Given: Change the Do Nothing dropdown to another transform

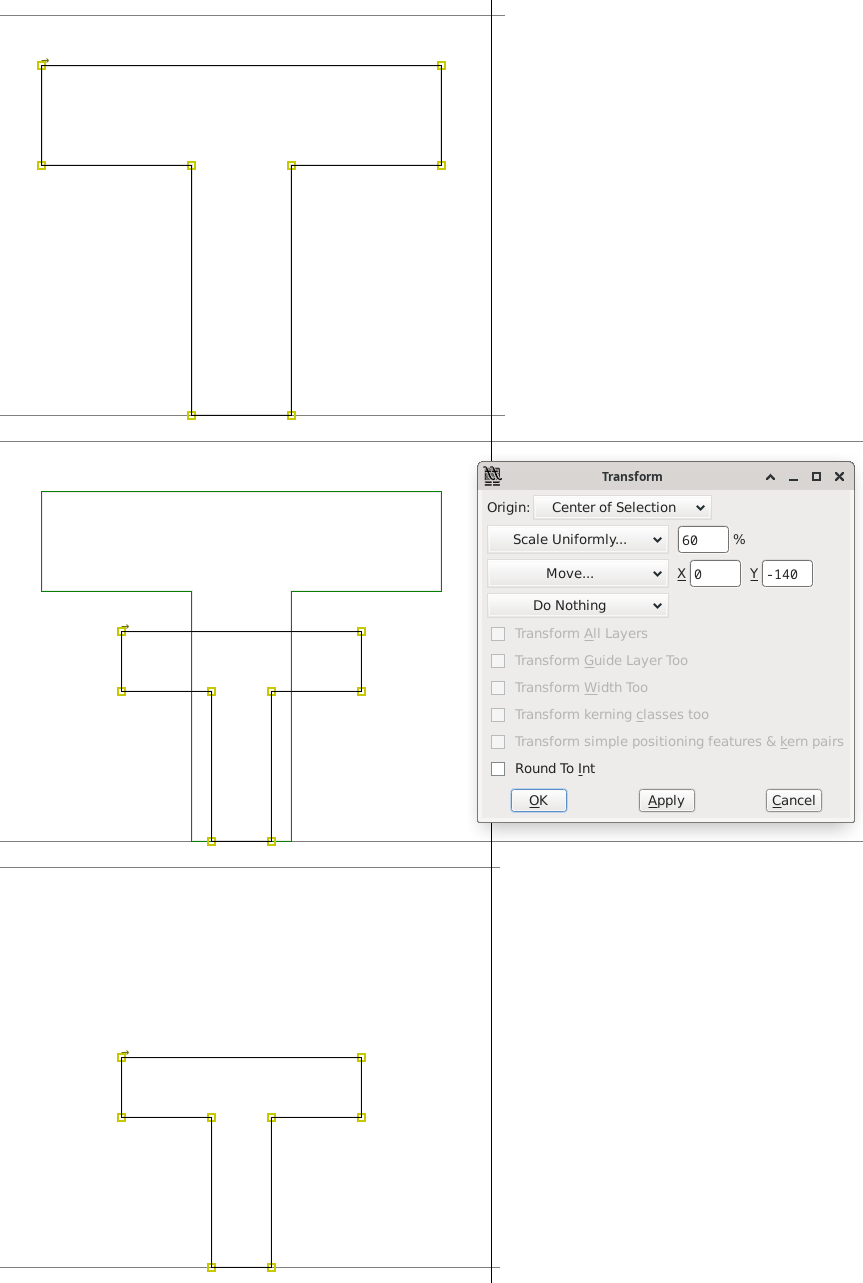Looking at the screenshot, I should coord(577,605).
